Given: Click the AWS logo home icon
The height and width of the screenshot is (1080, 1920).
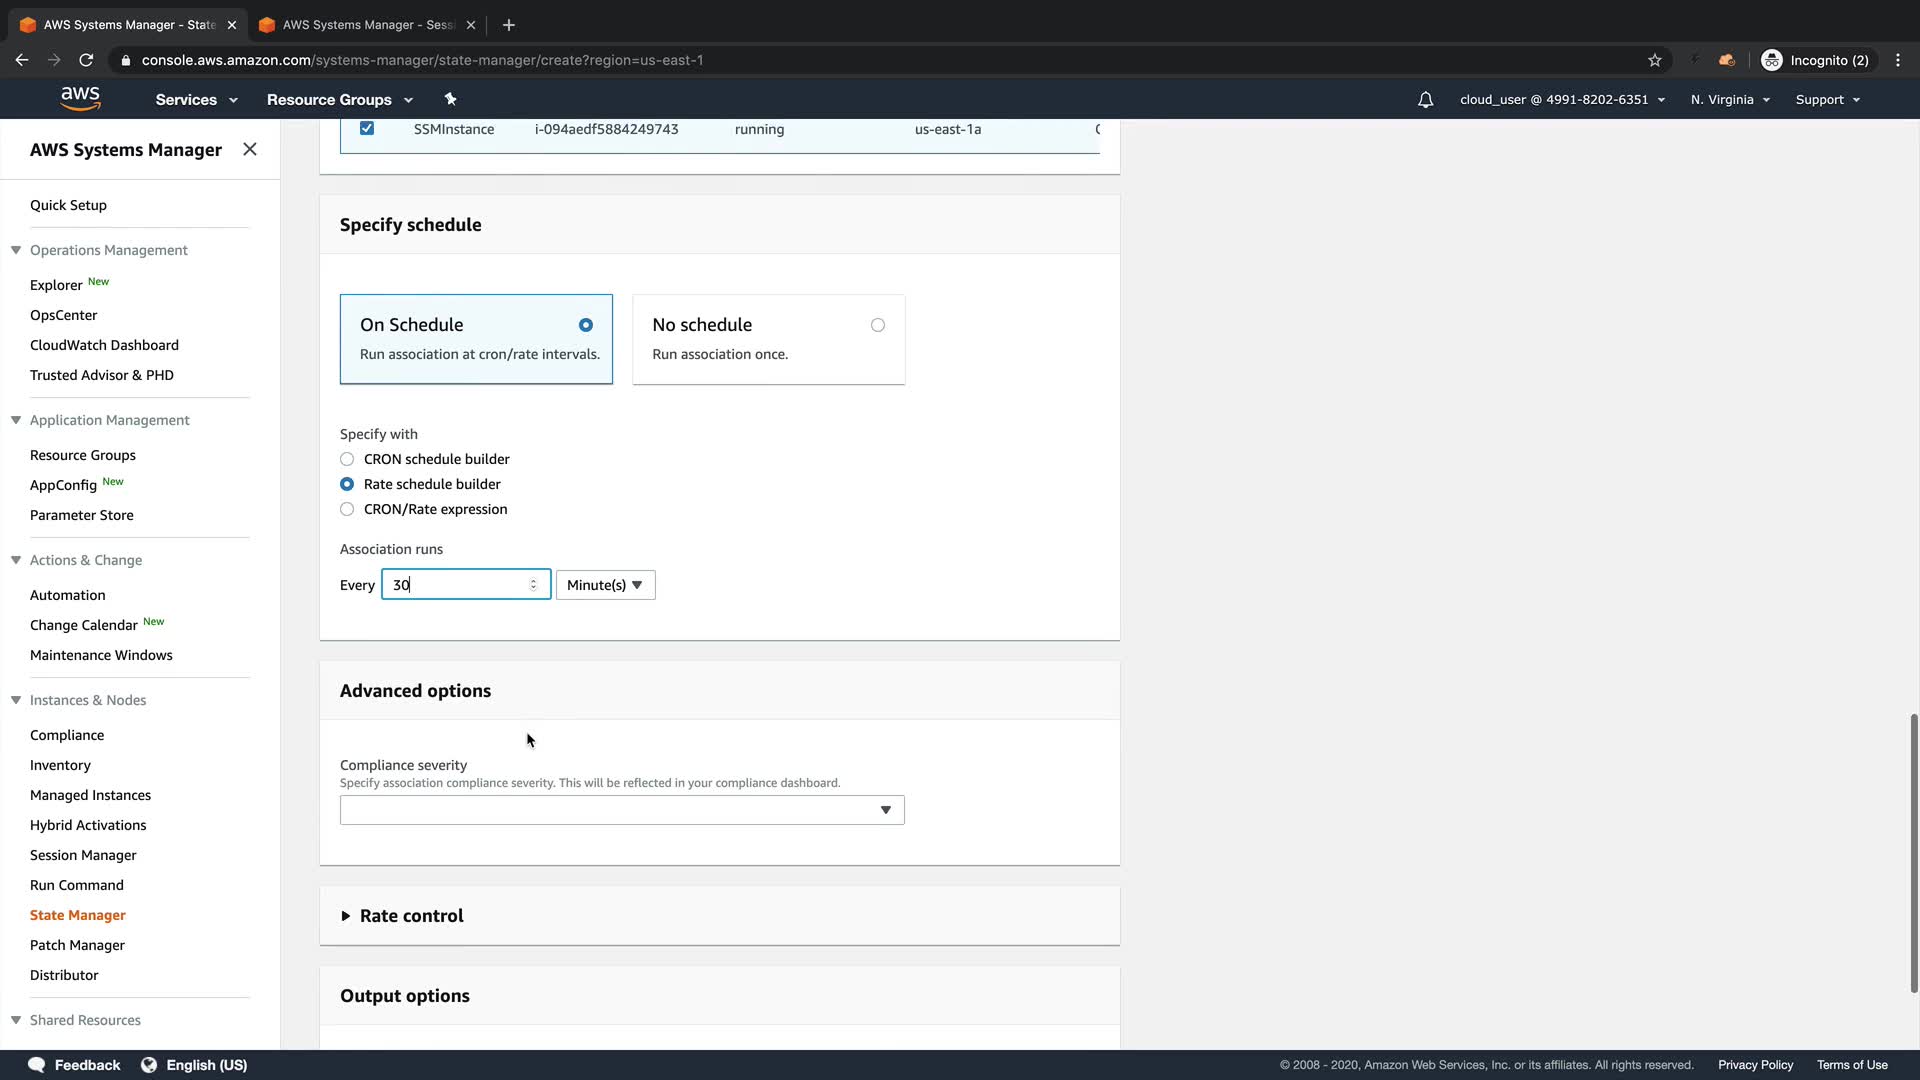Looking at the screenshot, I should coord(80,98).
